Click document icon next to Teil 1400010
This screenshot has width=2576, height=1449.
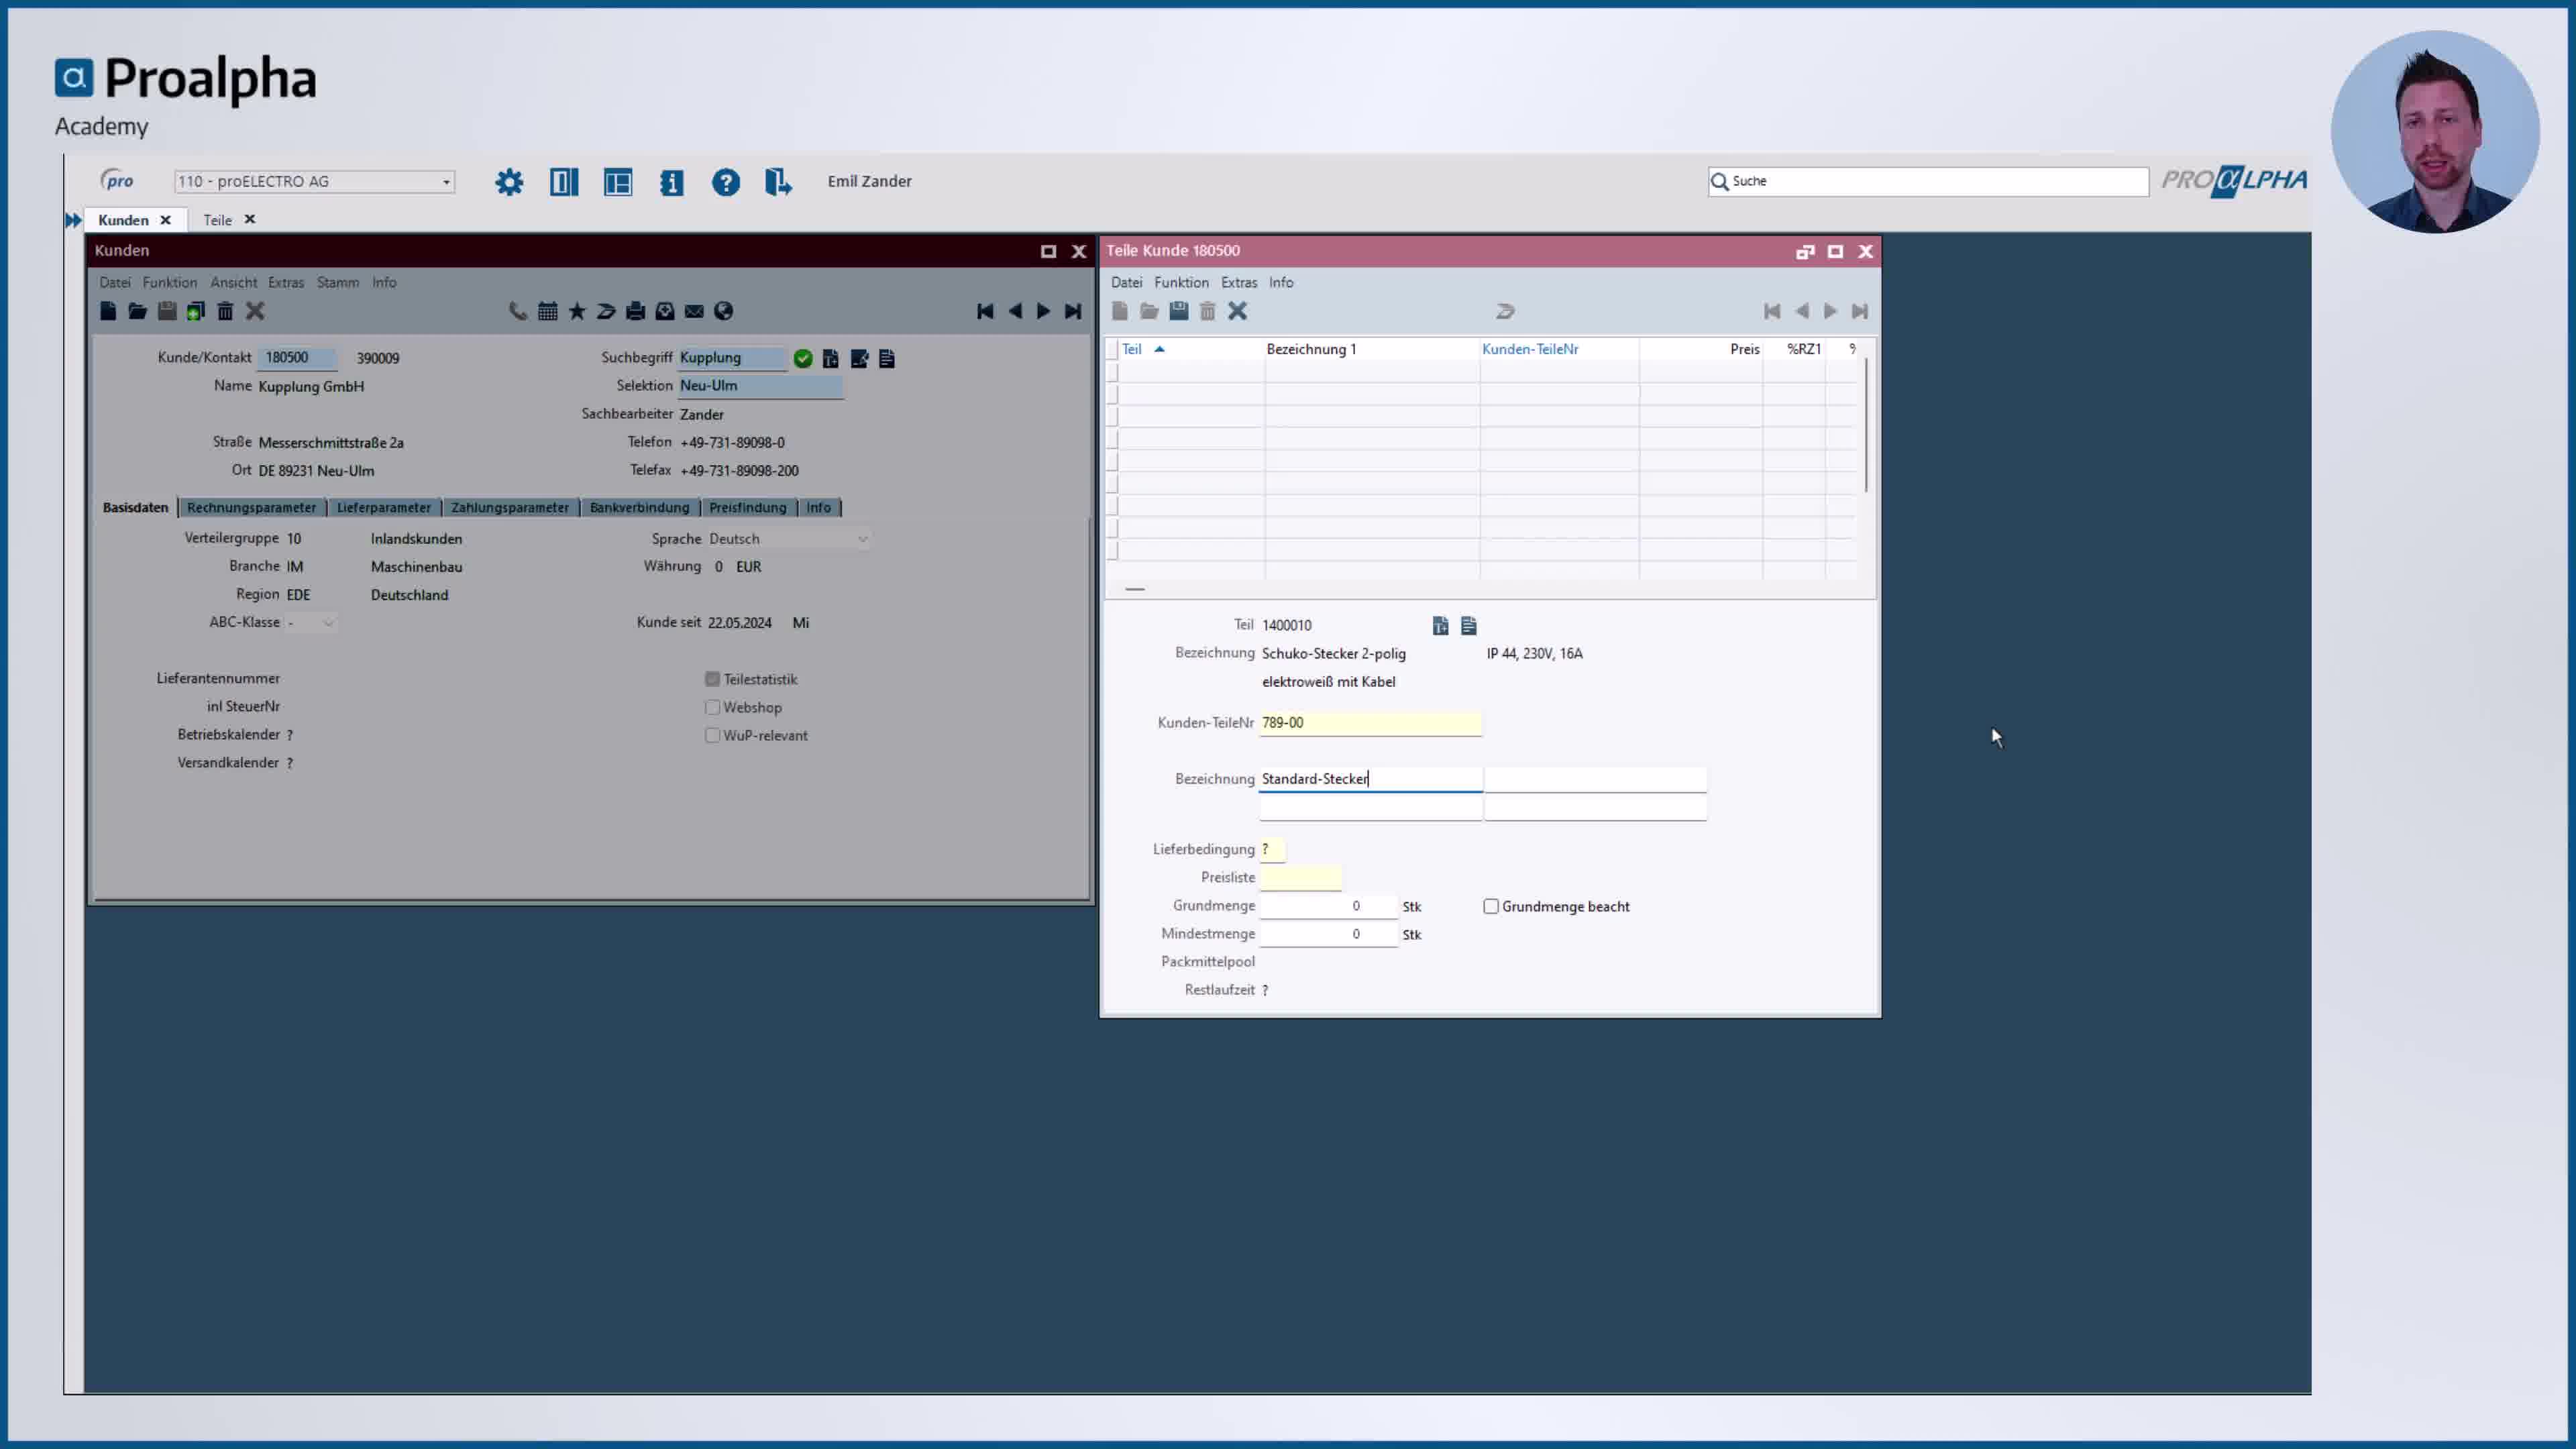point(1440,626)
